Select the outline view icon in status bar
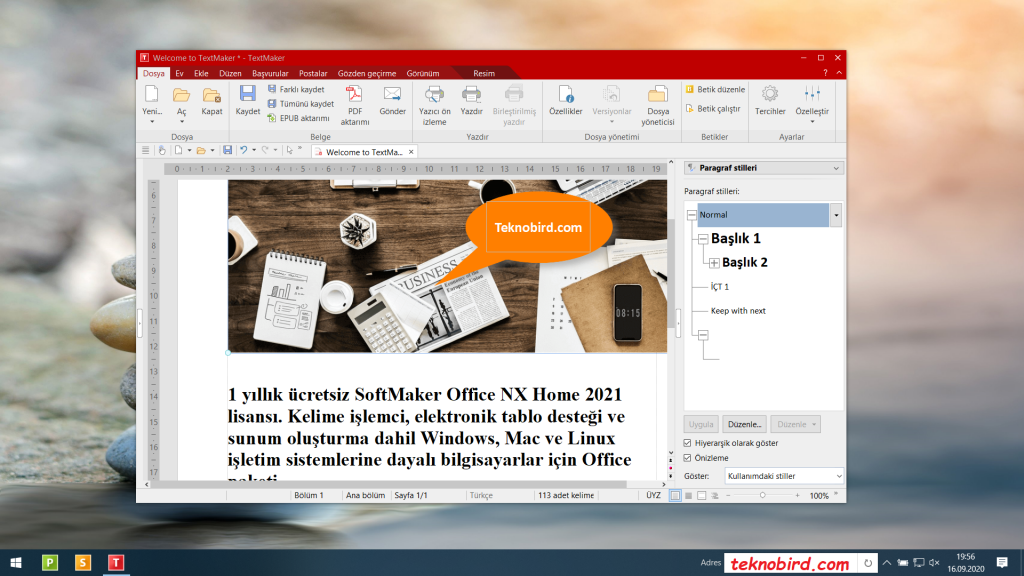 pos(714,496)
